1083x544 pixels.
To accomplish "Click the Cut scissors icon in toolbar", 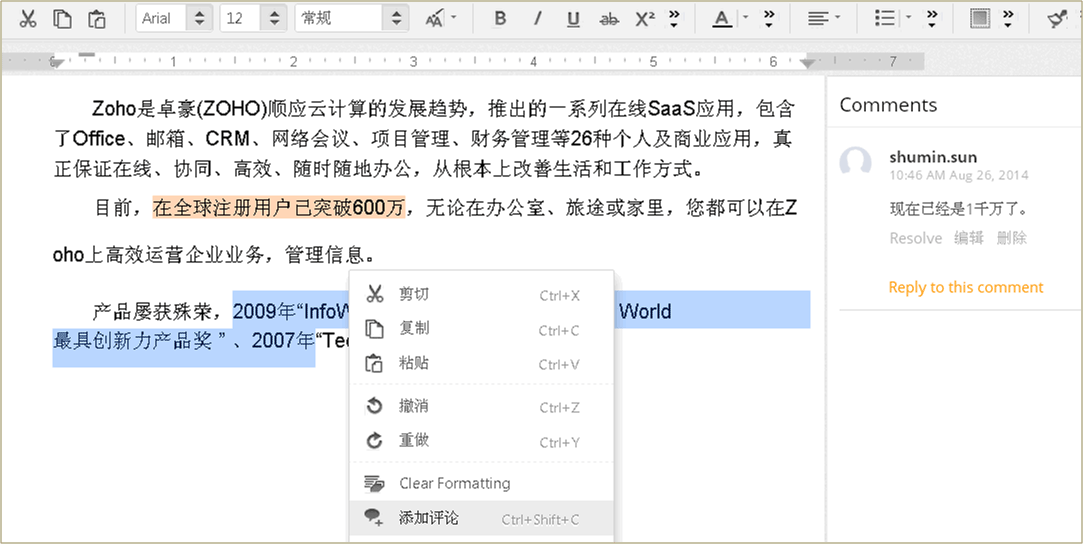I will (28, 19).
